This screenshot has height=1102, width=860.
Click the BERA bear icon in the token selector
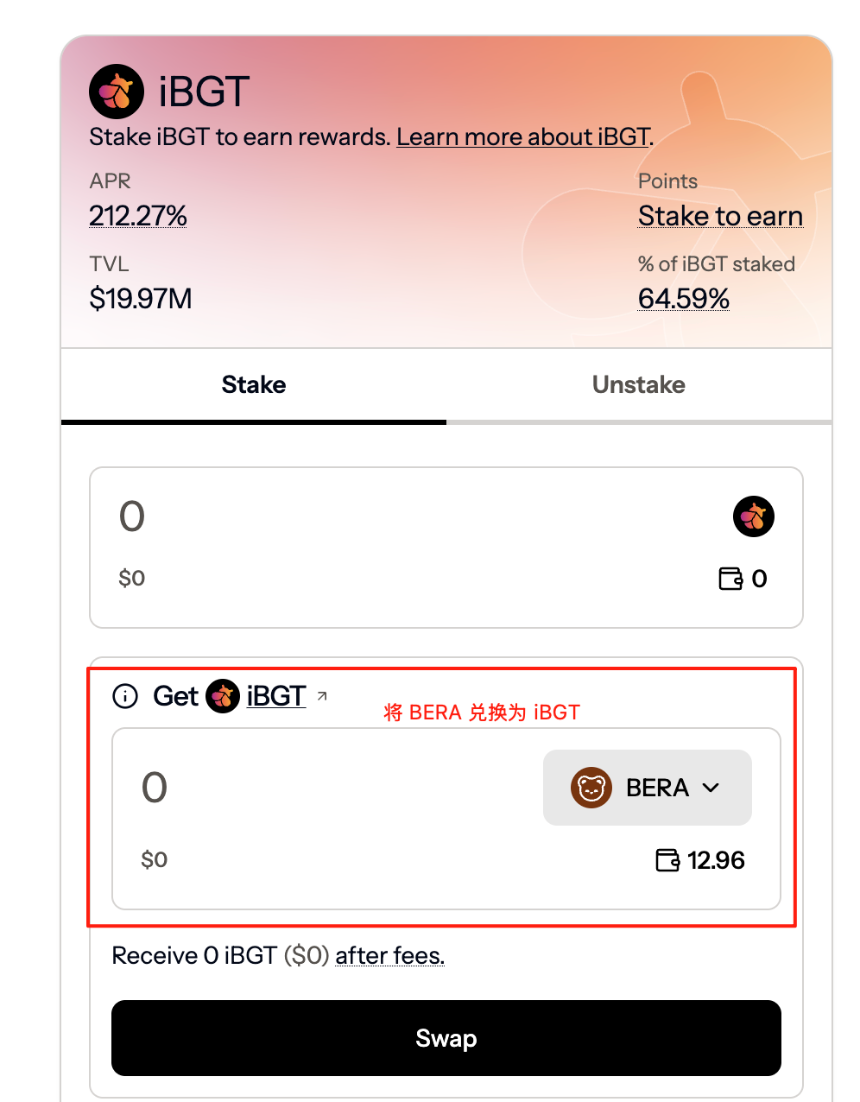coord(593,787)
